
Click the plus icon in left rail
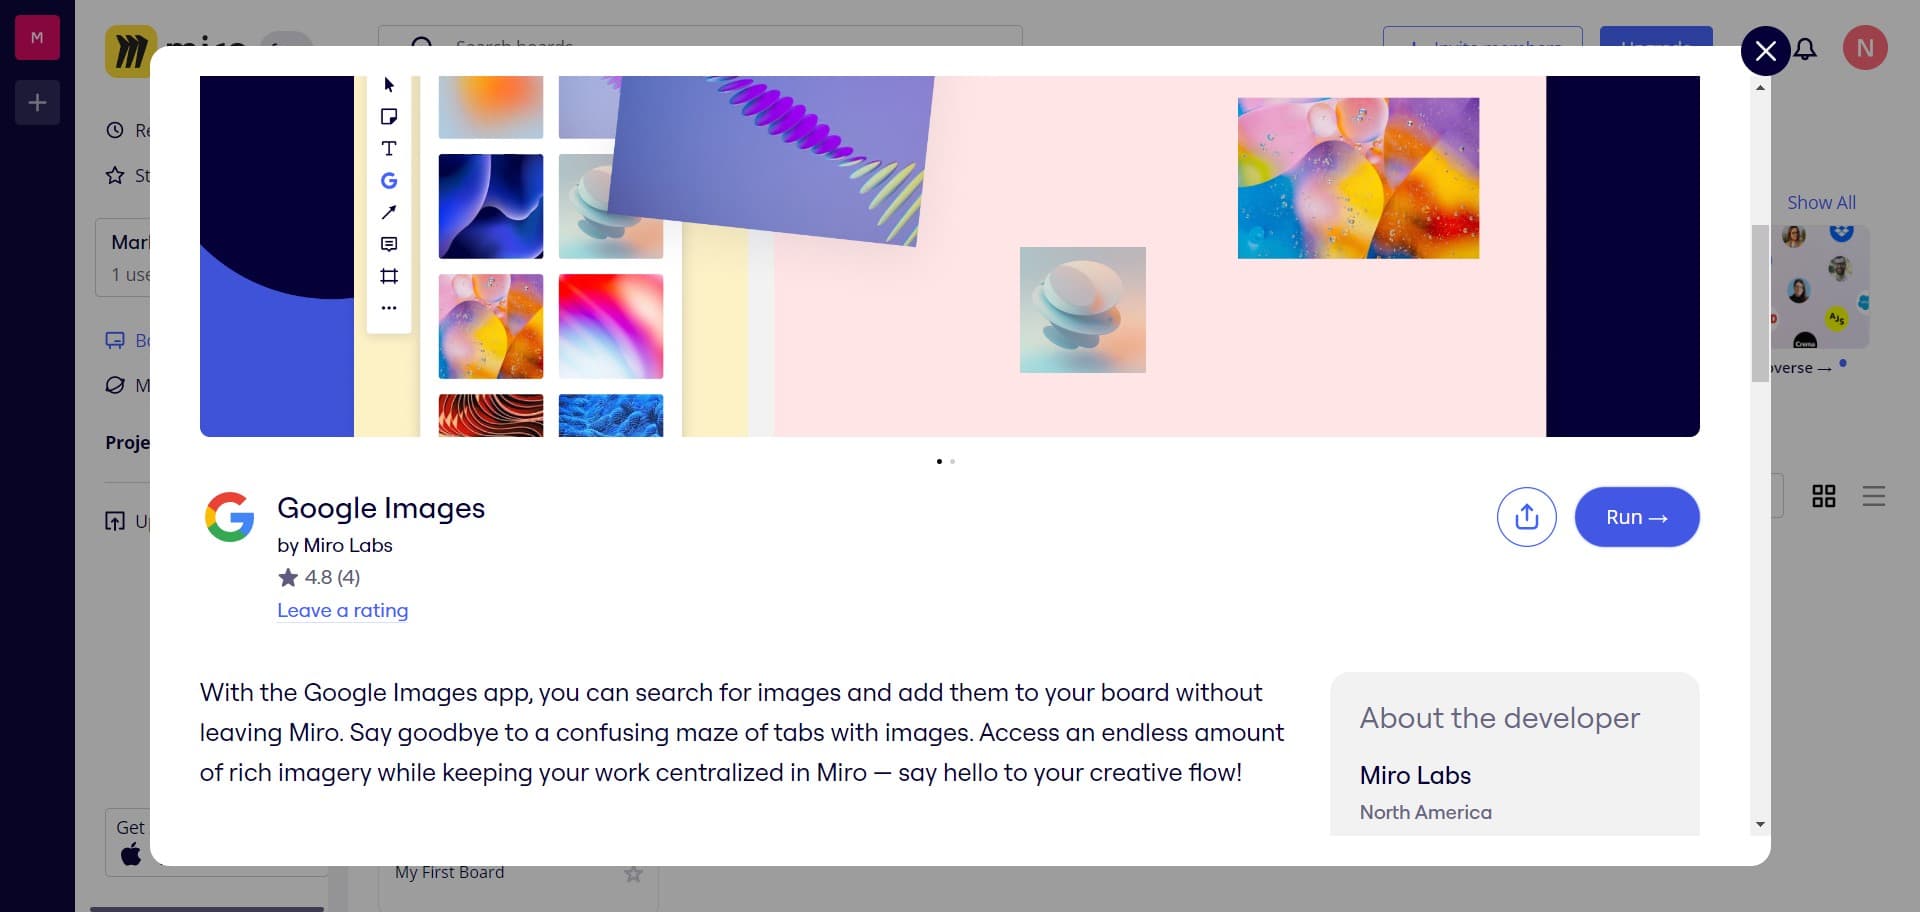[37, 103]
